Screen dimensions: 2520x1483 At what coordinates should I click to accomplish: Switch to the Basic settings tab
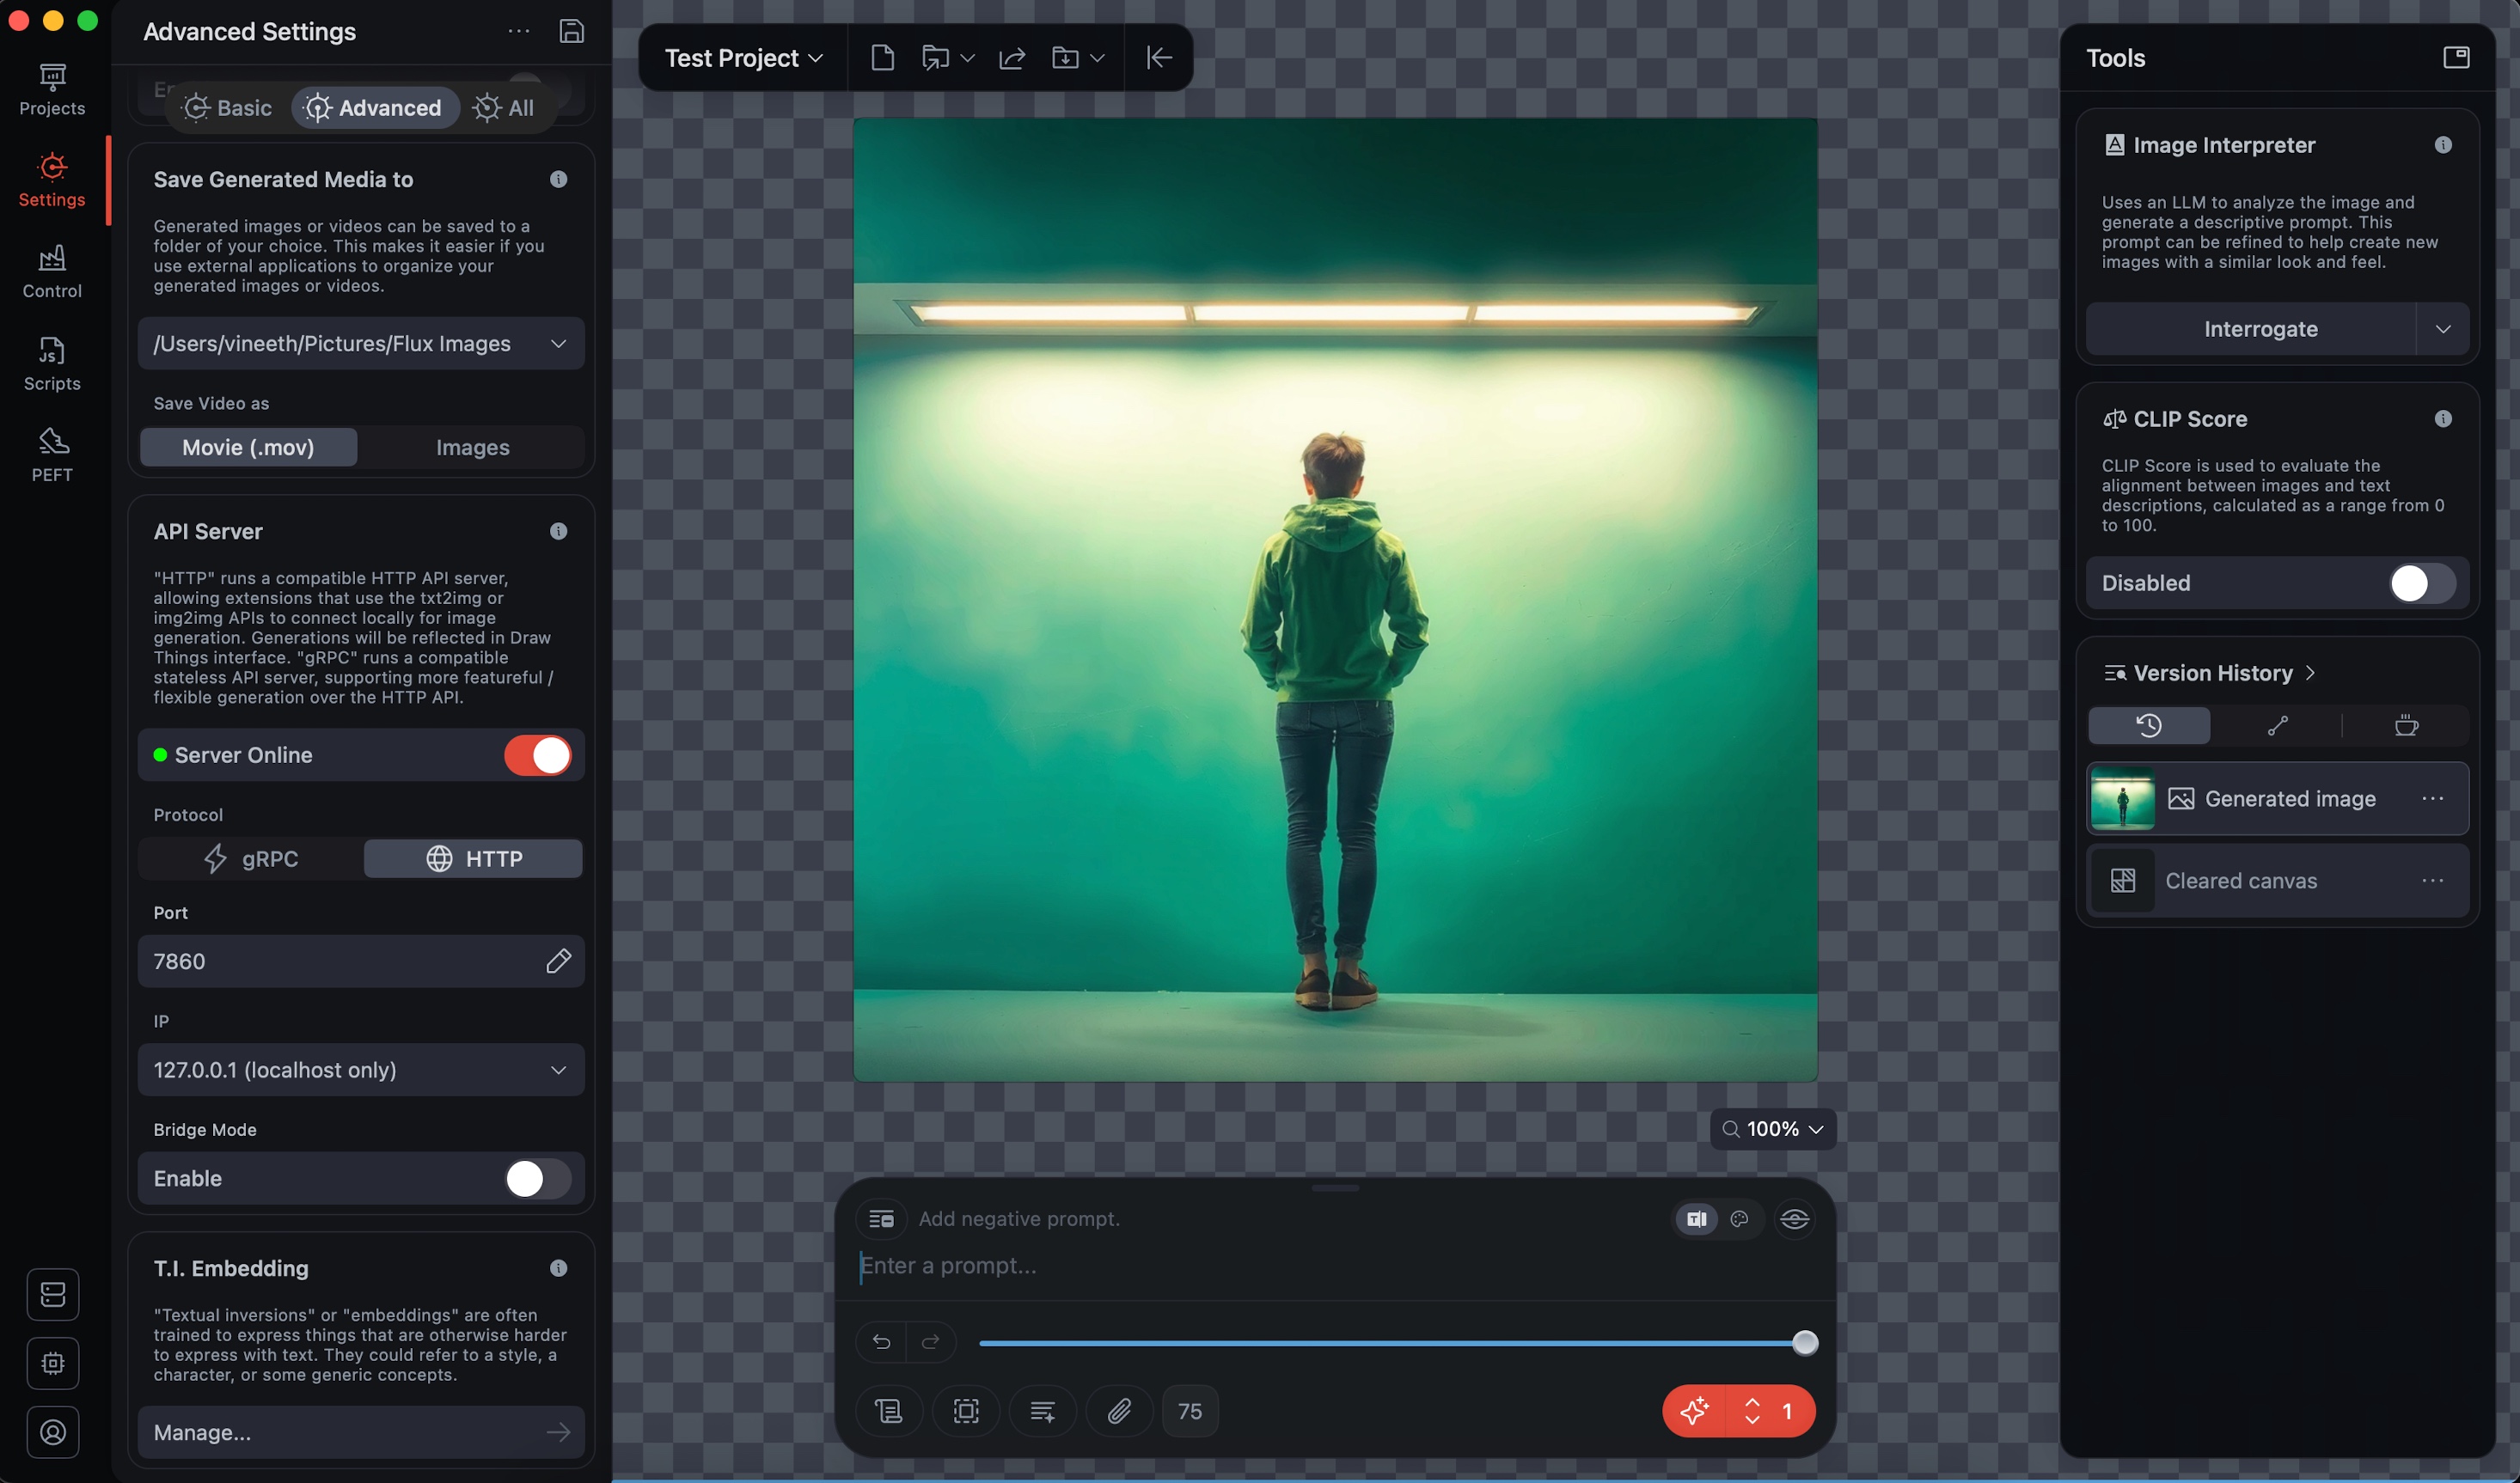(228, 108)
